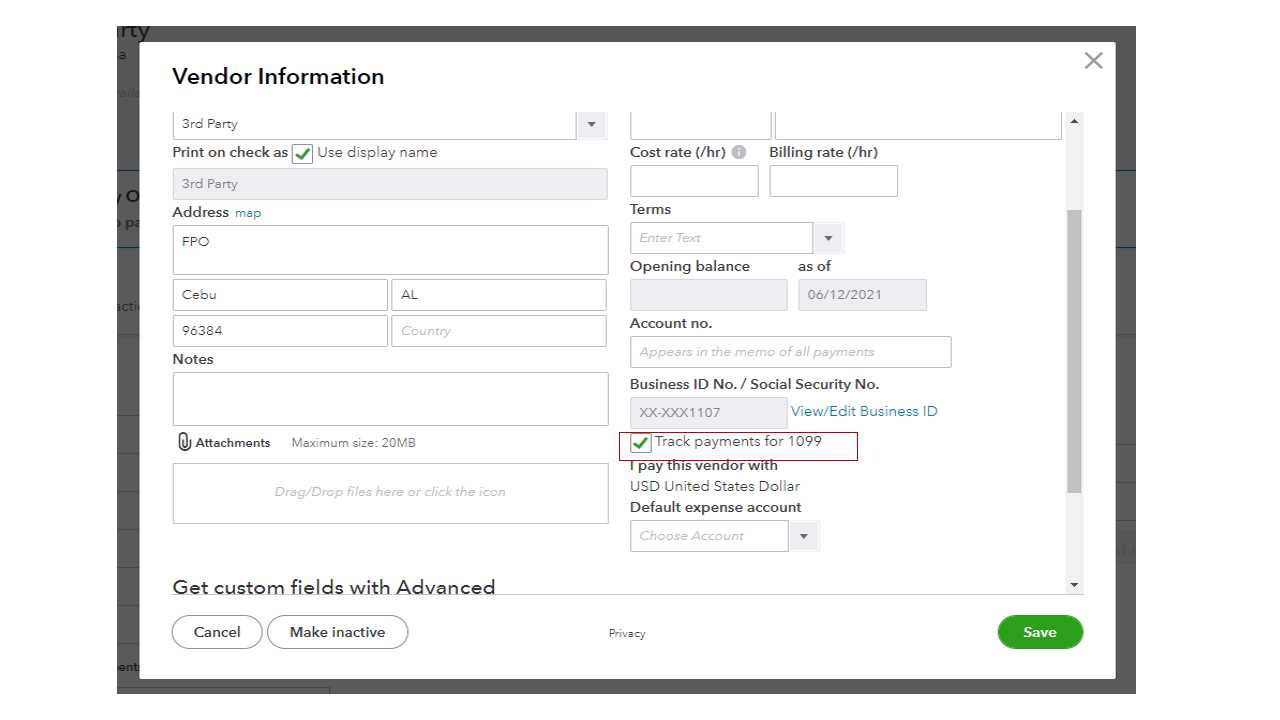Toggle Track payments for 1099 checkbox
Screen dimensions: 1280x720
click(x=641, y=443)
